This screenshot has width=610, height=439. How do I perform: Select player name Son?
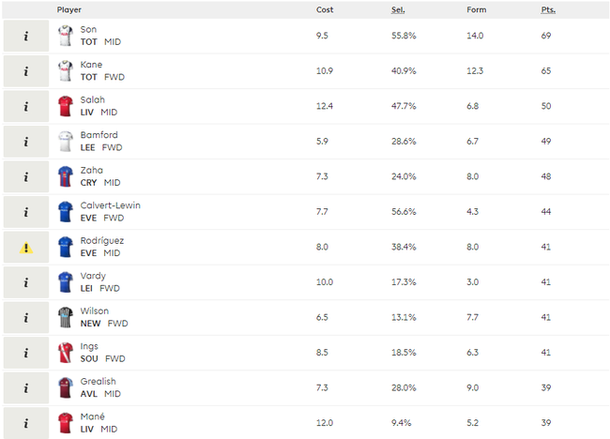coord(88,29)
